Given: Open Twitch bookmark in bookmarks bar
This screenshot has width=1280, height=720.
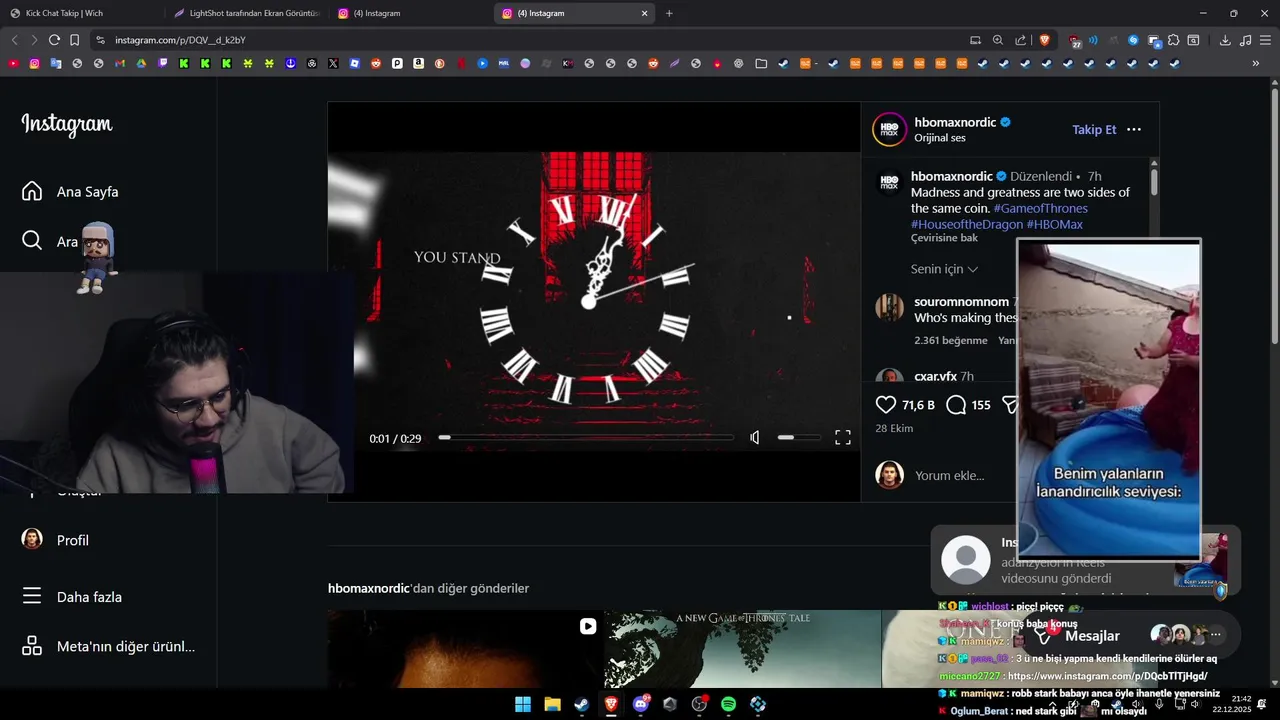Looking at the screenshot, I should pyautogui.click(x=163, y=63).
